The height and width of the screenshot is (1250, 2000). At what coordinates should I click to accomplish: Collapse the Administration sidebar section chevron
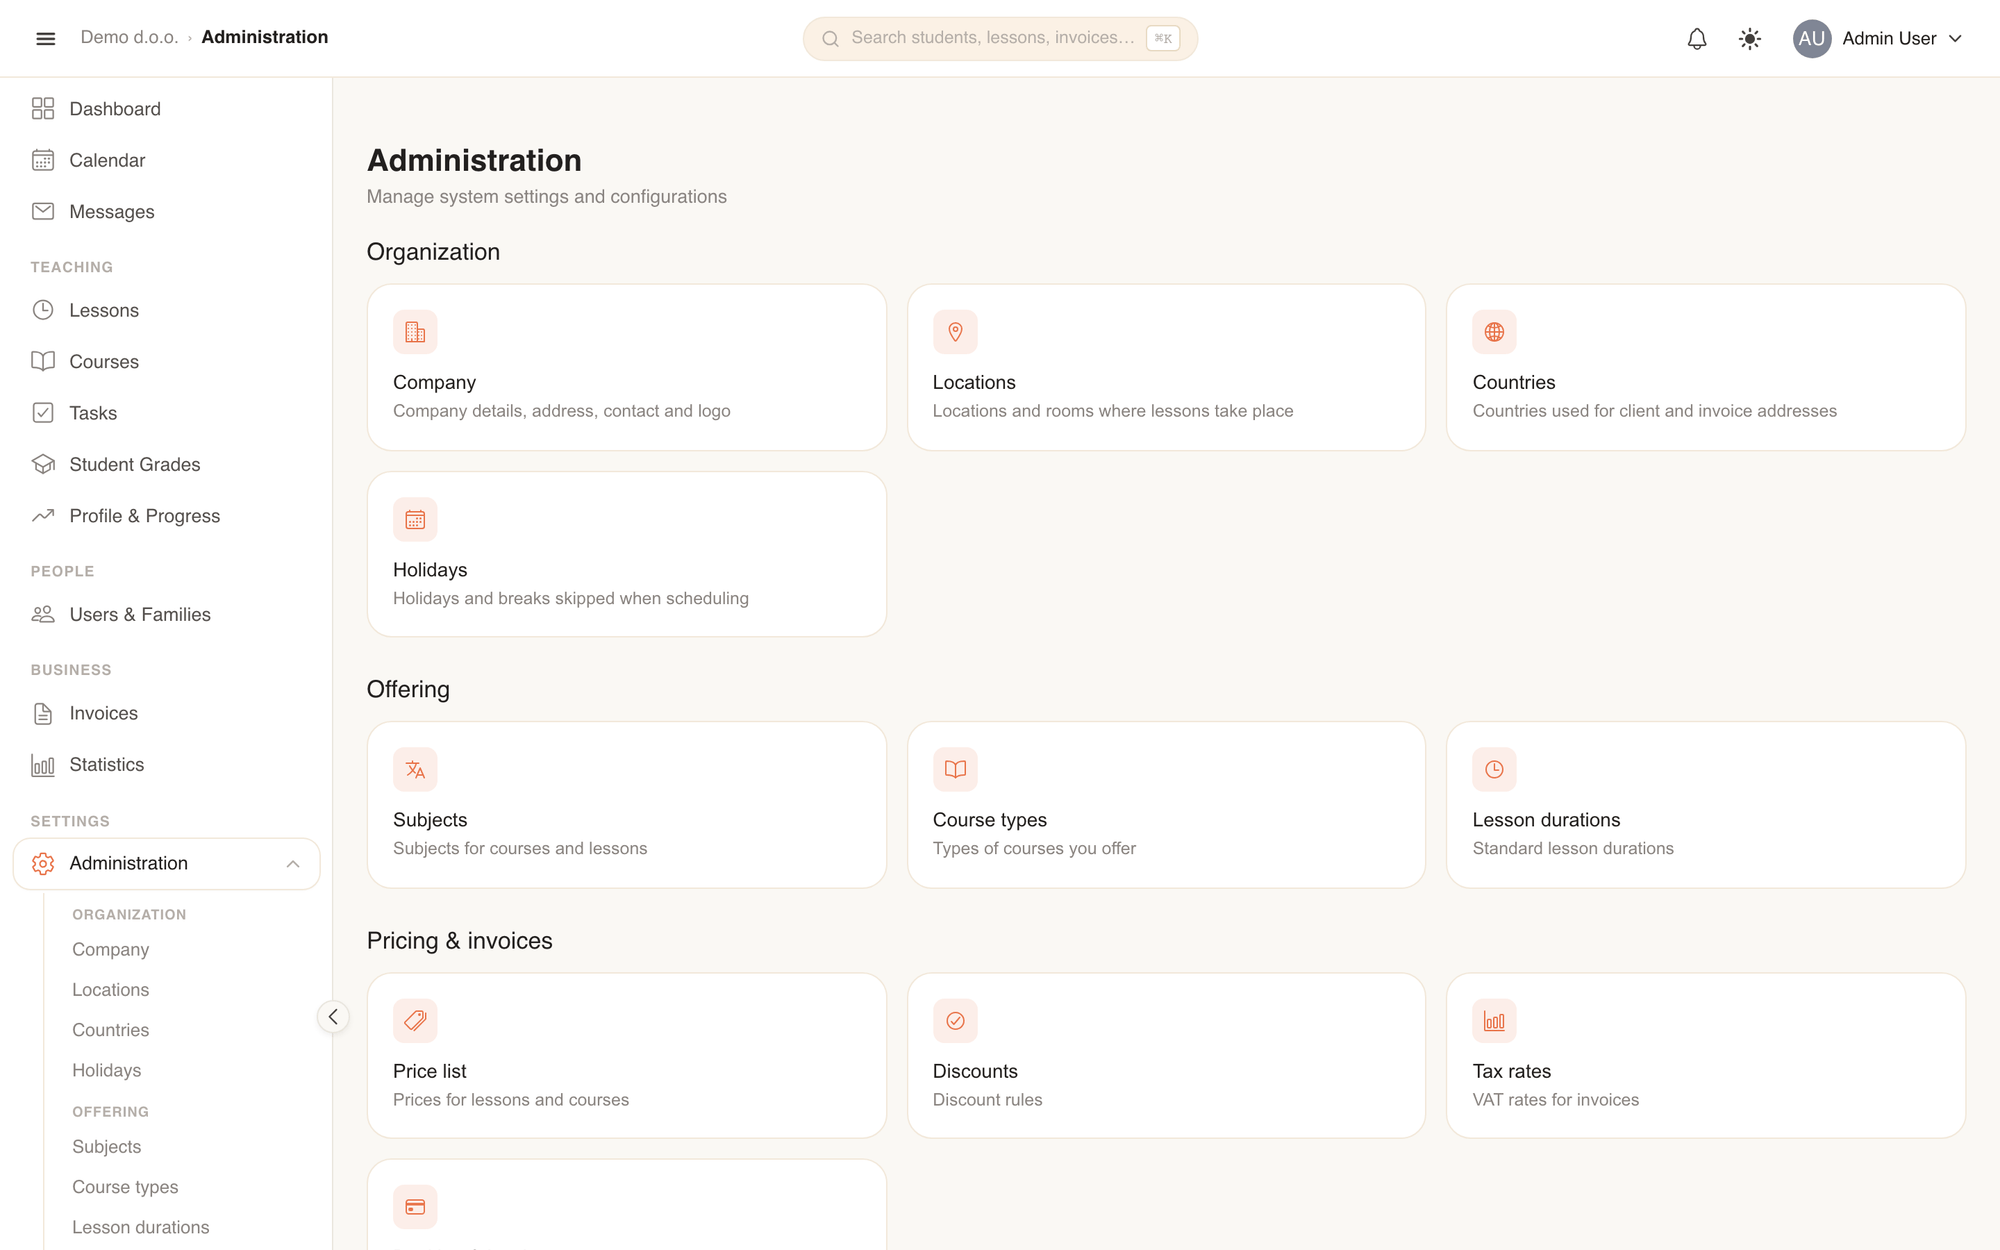[x=293, y=864]
